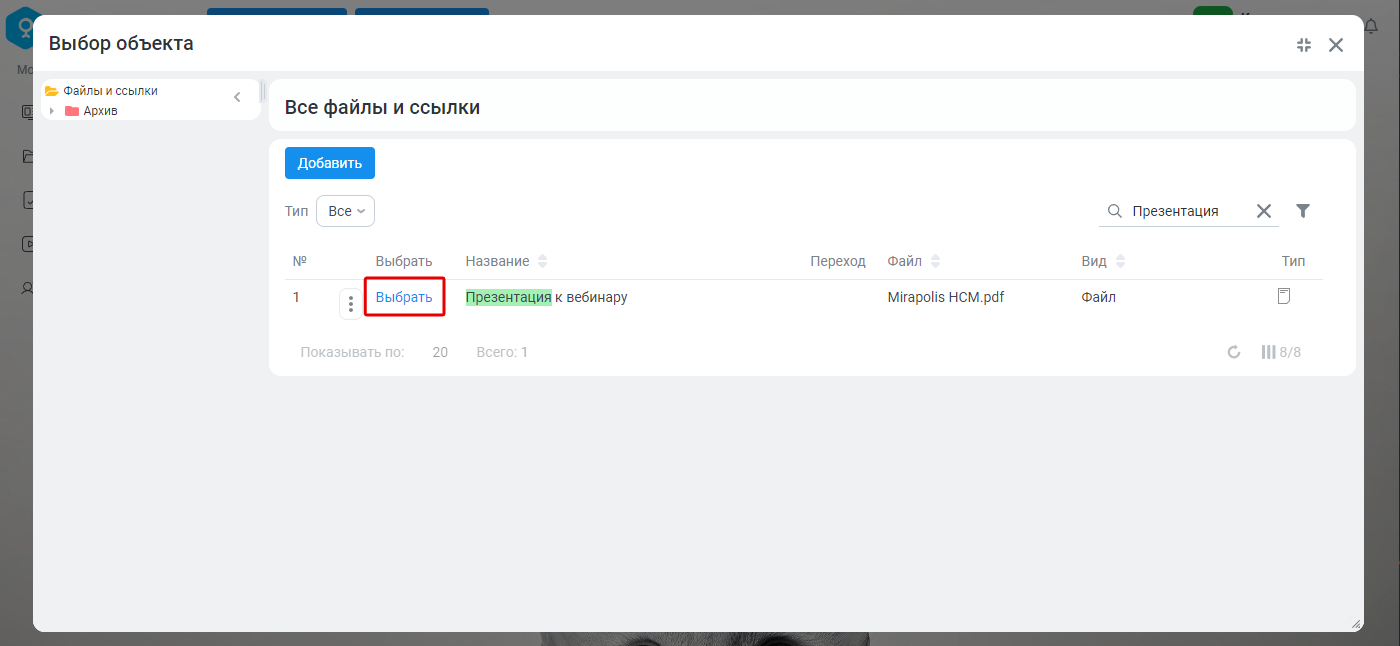1400x646 pixels.
Task: Open column settings icon showing 8/8
Action: click(1281, 352)
